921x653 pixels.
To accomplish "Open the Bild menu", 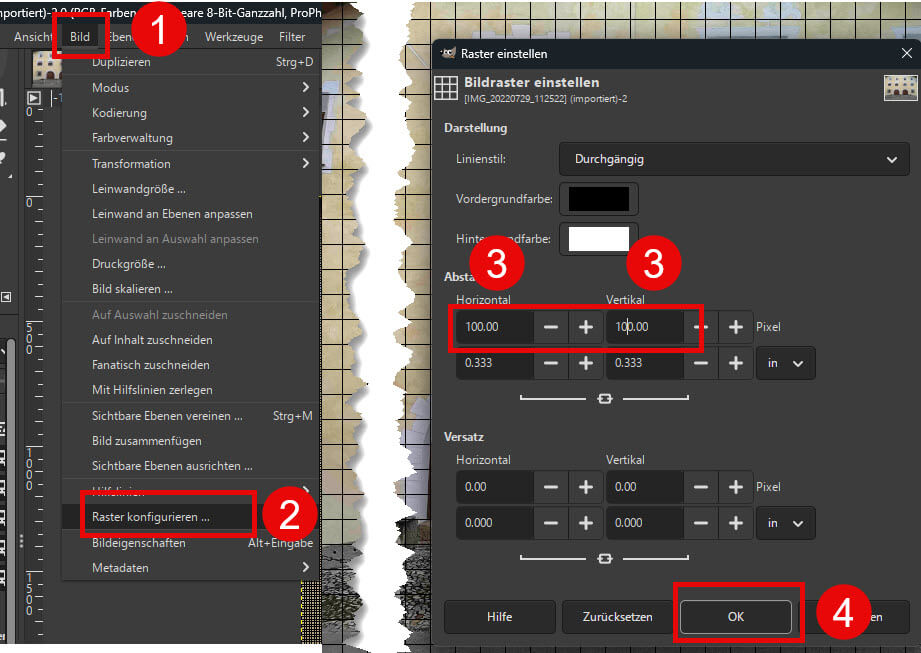I will coord(80,37).
